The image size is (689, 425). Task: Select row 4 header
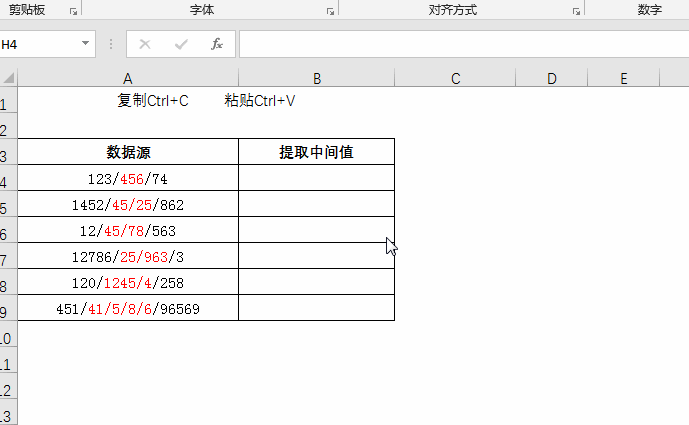8,178
